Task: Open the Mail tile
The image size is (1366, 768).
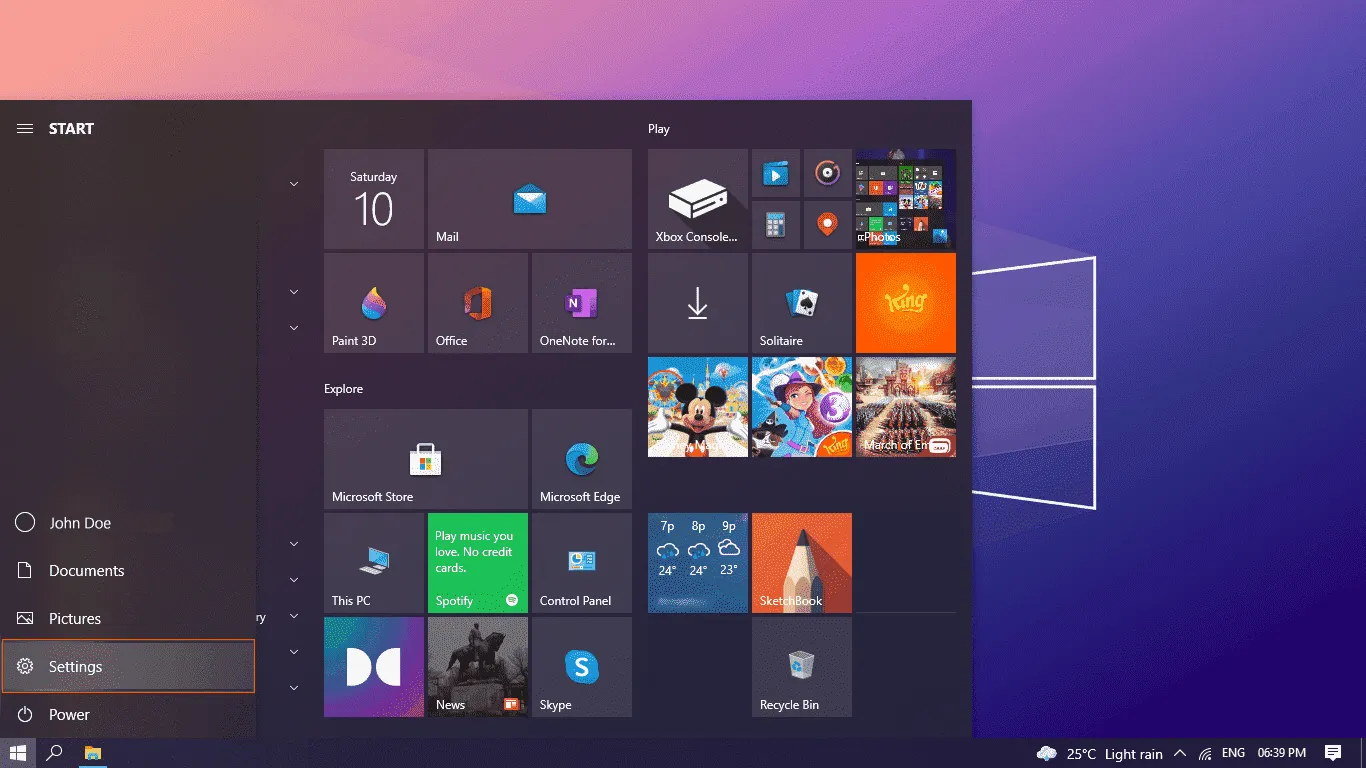Action: click(530, 199)
